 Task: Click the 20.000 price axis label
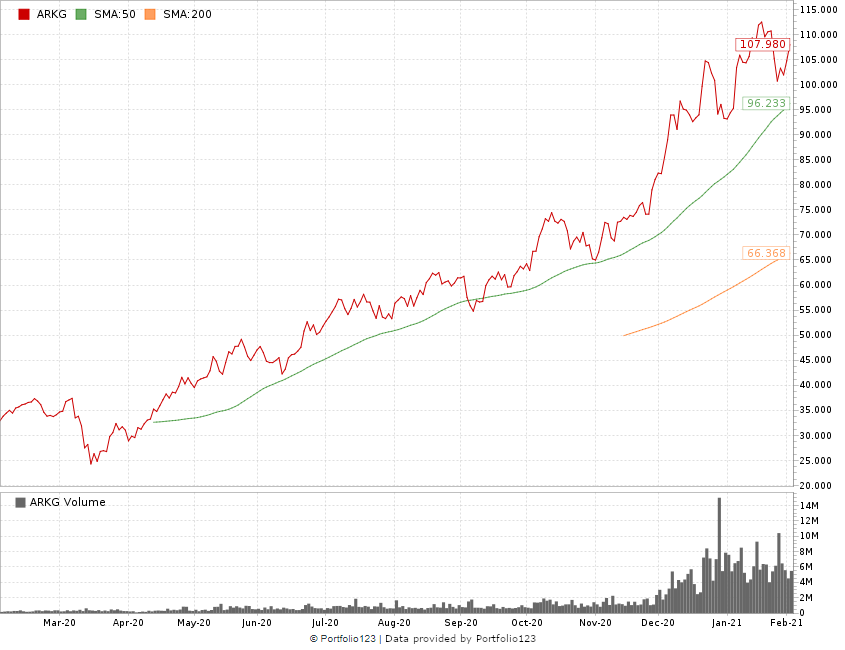point(816,486)
